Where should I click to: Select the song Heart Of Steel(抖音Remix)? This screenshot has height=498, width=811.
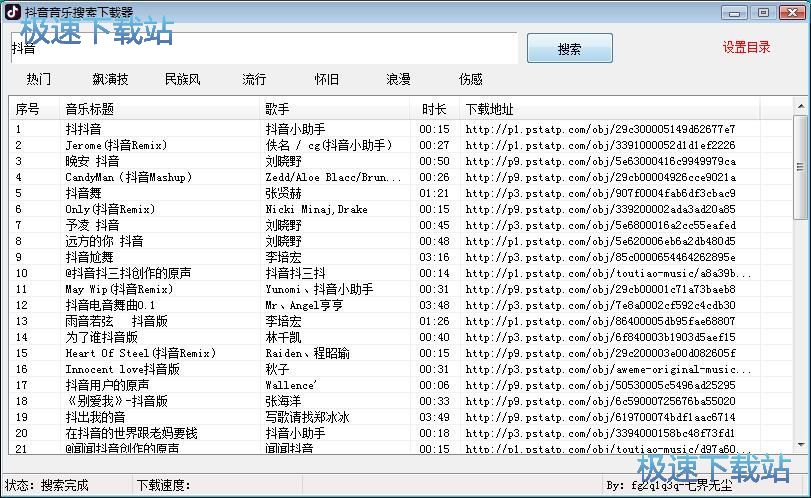coord(141,353)
